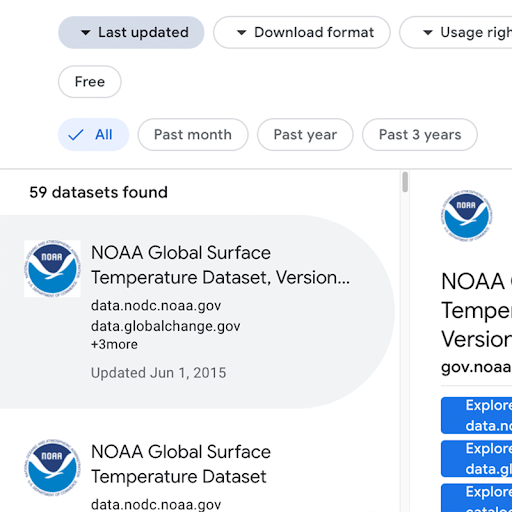Screen dimensions: 512x512
Task: Click data.globalchange.gov source text
Action: click(166, 326)
